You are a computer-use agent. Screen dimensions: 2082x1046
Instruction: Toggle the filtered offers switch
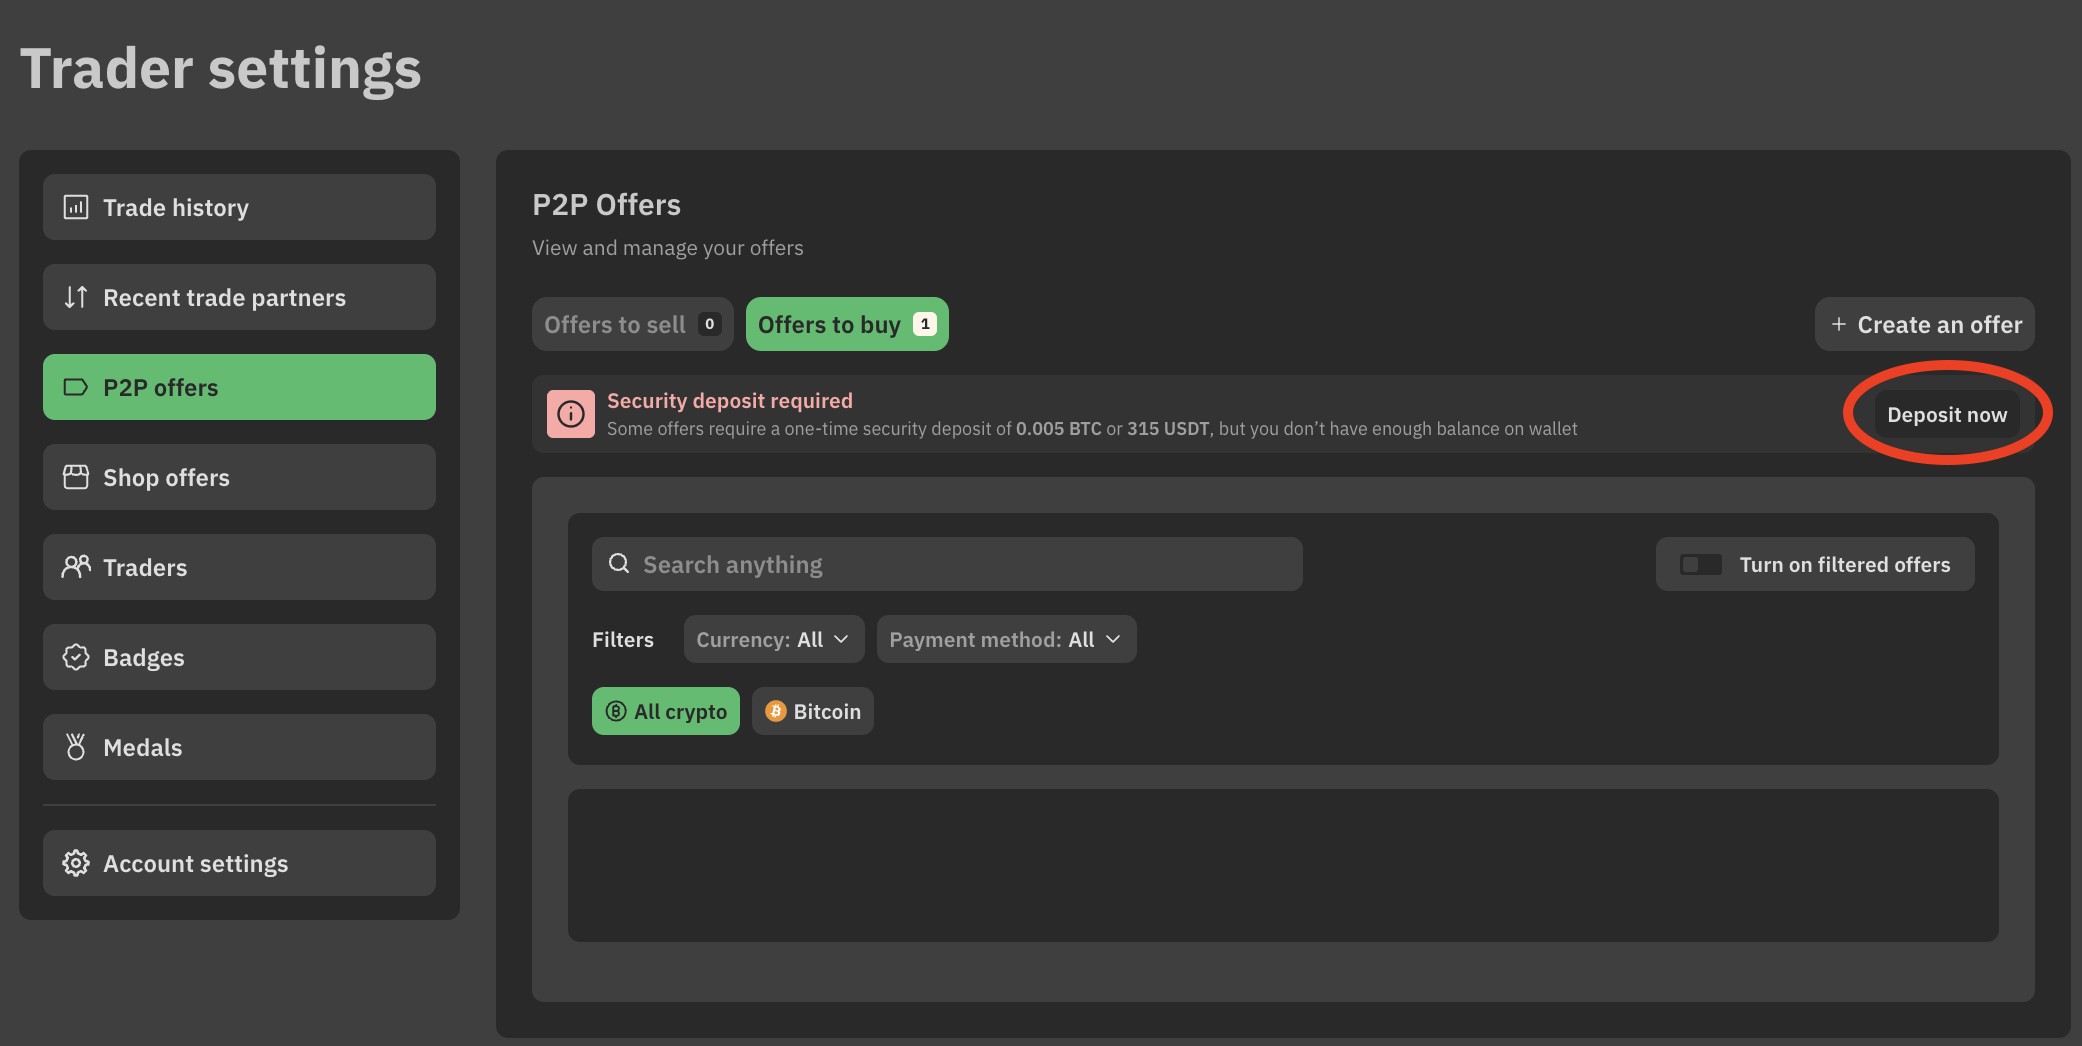coord(1700,565)
